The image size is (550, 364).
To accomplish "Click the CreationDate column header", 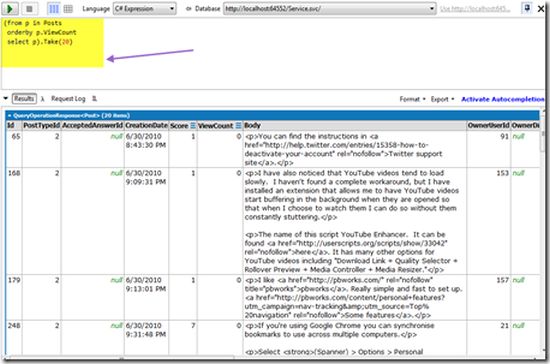I will [147, 126].
